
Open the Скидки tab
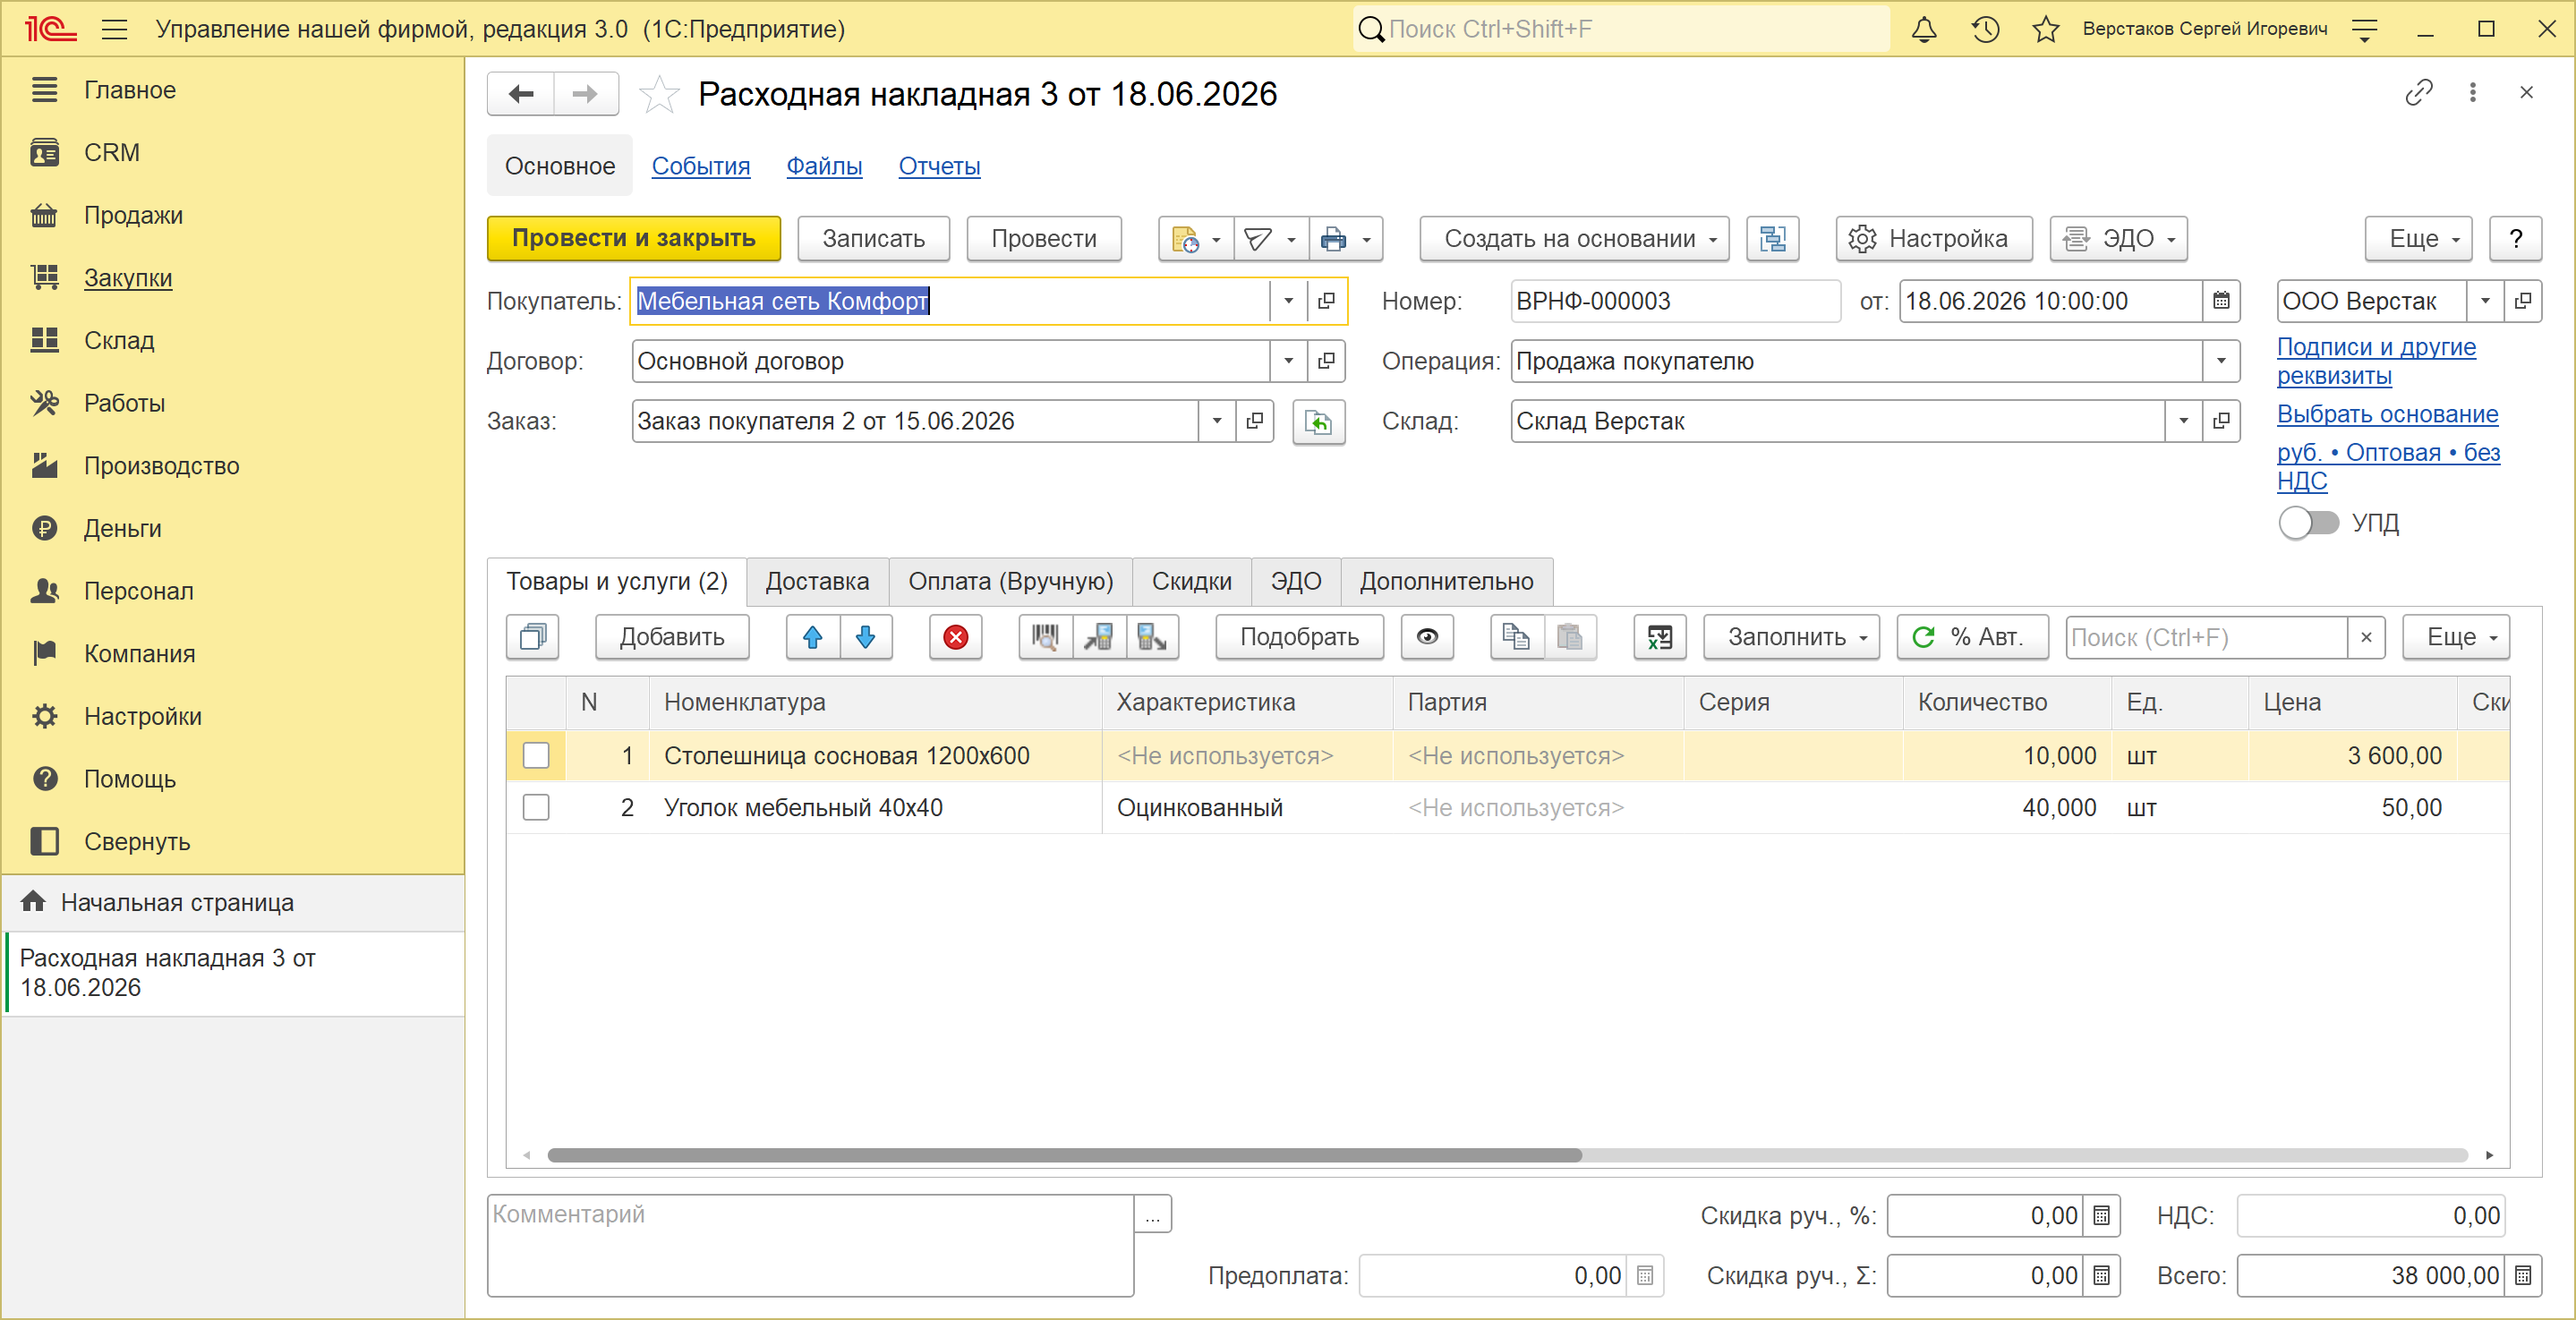pyautogui.click(x=1191, y=582)
